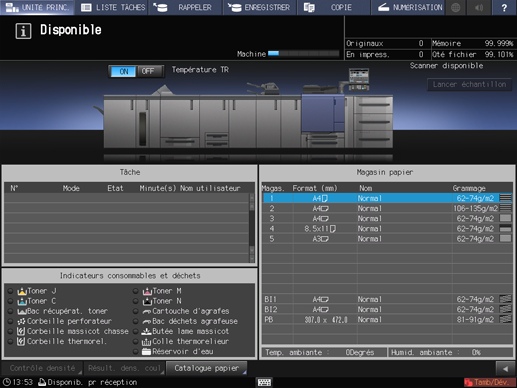This screenshot has width=517, height=388.
Task: Click Corbeille perforateur status indicator
Action: click(x=10, y=321)
